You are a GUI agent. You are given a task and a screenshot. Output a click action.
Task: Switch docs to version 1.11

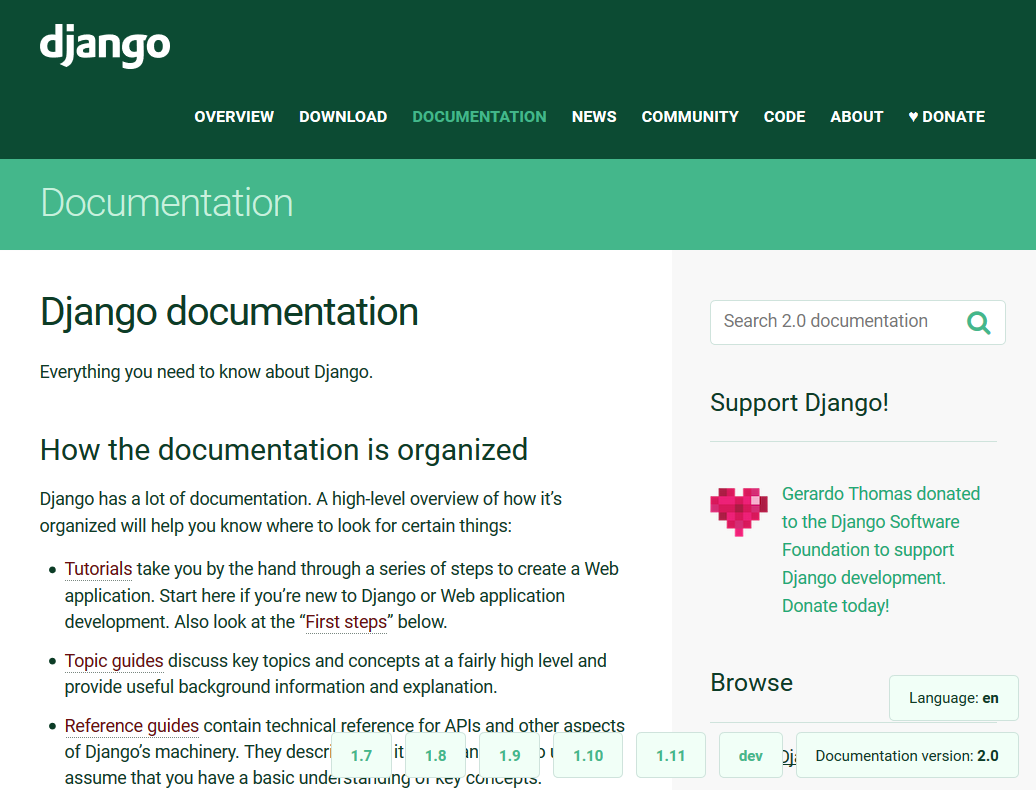click(671, 756)
